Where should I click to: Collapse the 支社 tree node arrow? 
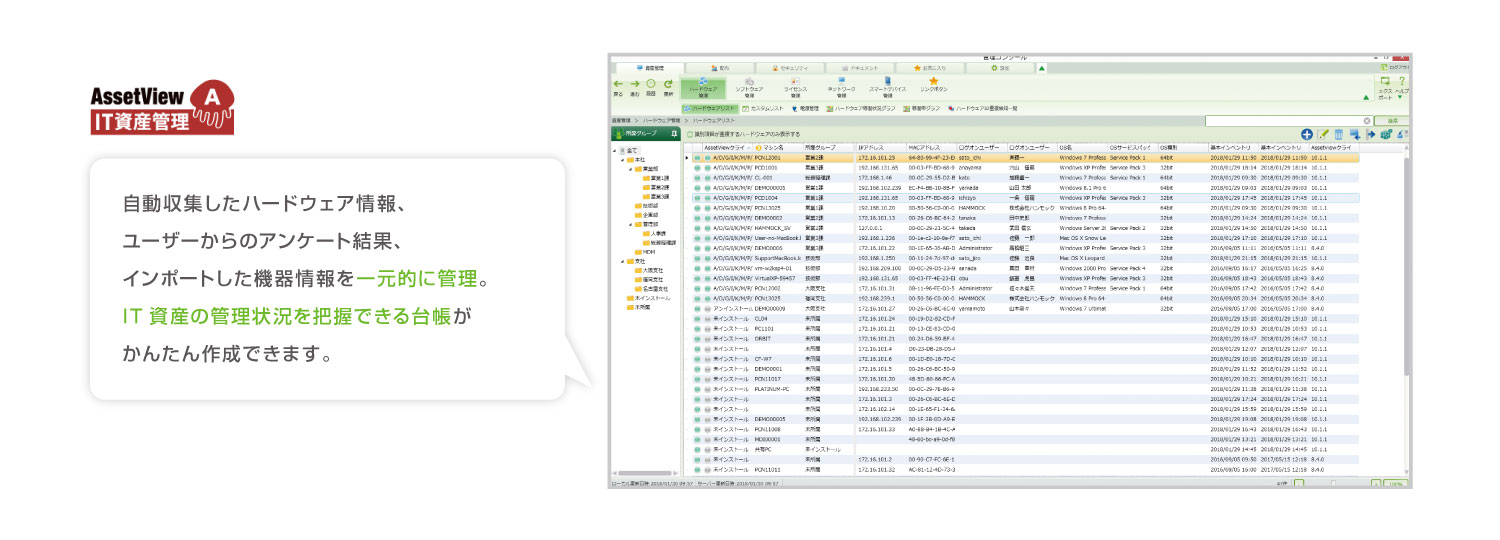coord(623,260)
